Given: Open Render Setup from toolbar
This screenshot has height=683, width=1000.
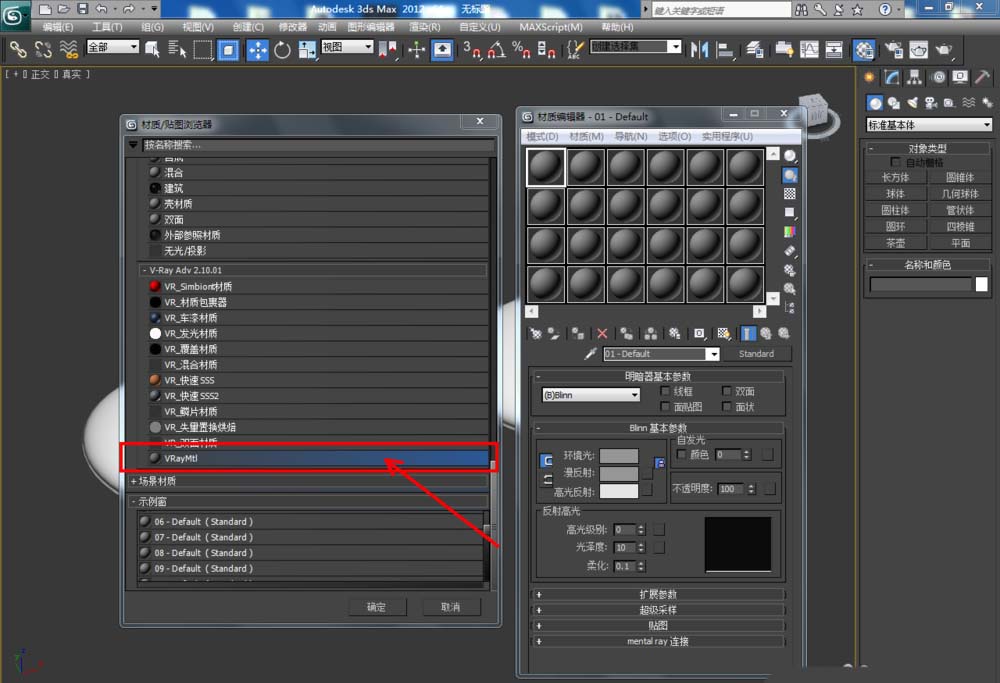Looking at the screenshot, I should click(x=894, y=50).
